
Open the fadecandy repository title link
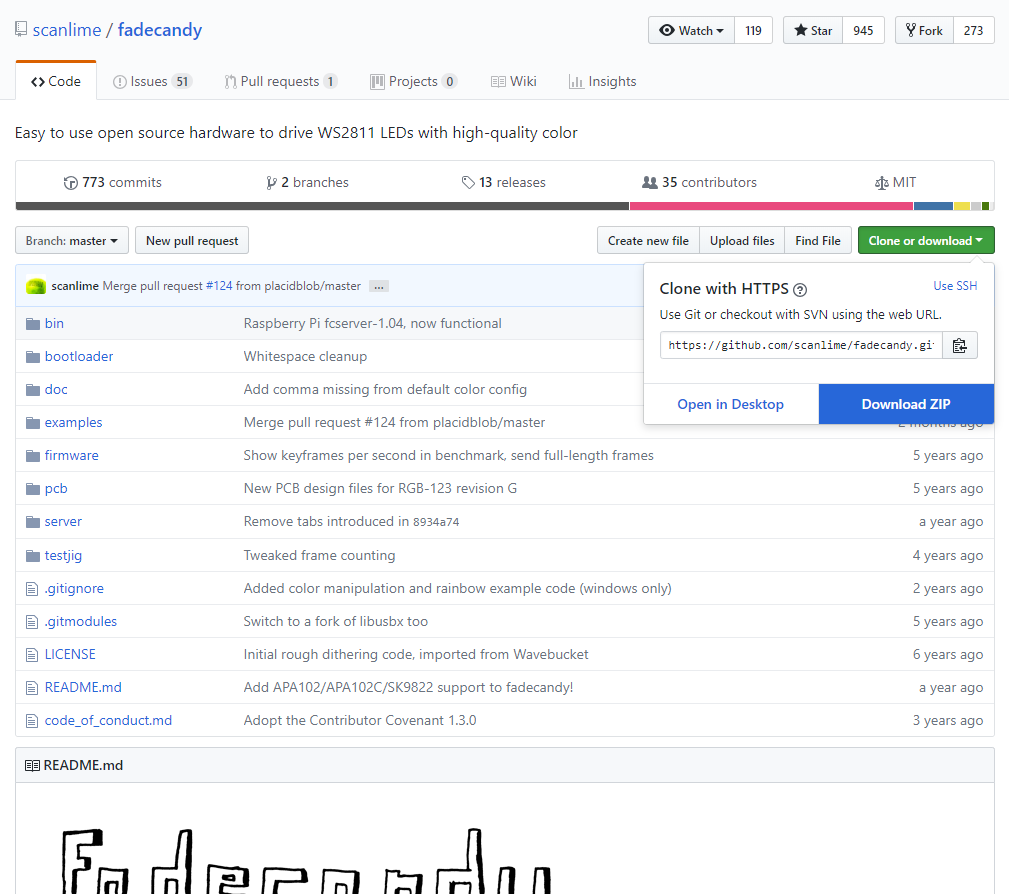tap(160, 30)
